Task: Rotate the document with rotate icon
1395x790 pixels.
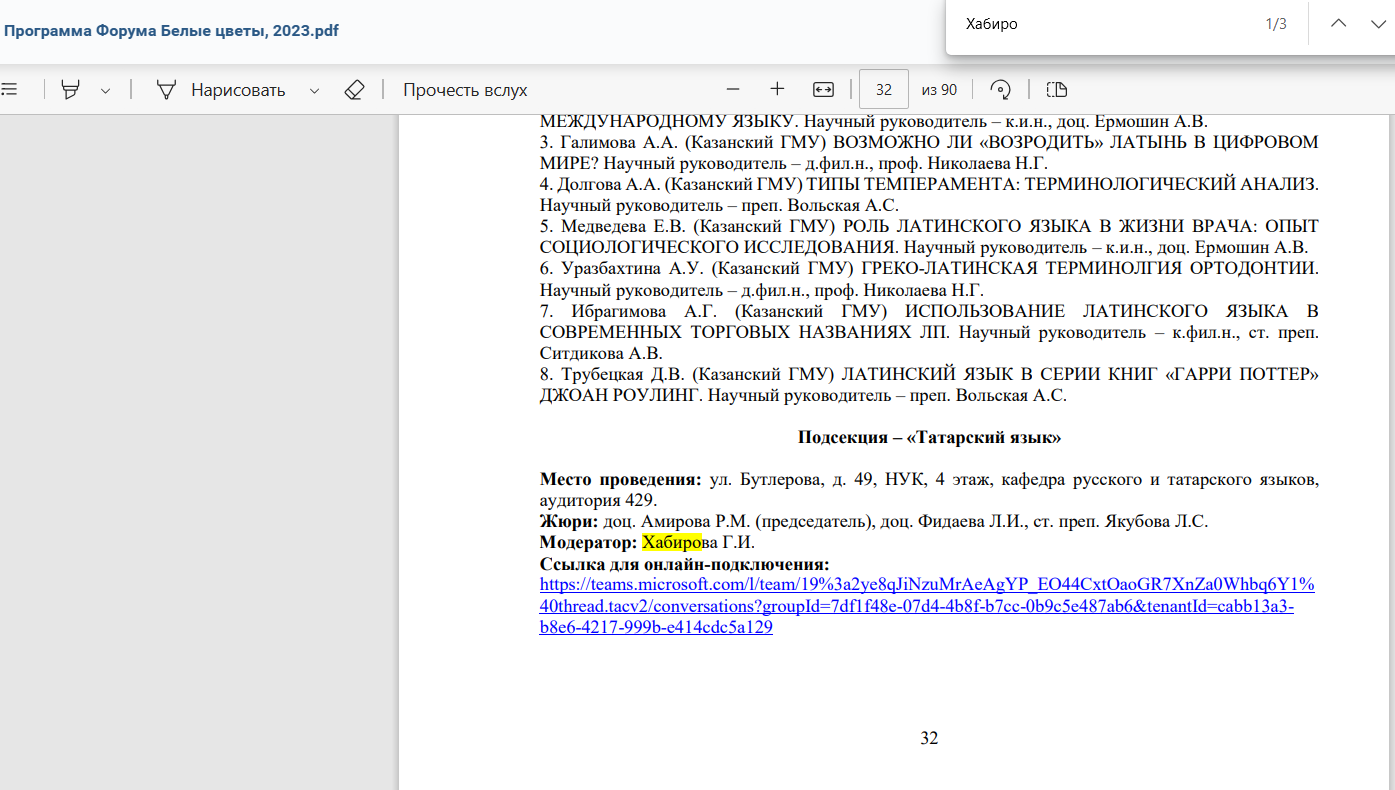Action: (x=999, y=89)
